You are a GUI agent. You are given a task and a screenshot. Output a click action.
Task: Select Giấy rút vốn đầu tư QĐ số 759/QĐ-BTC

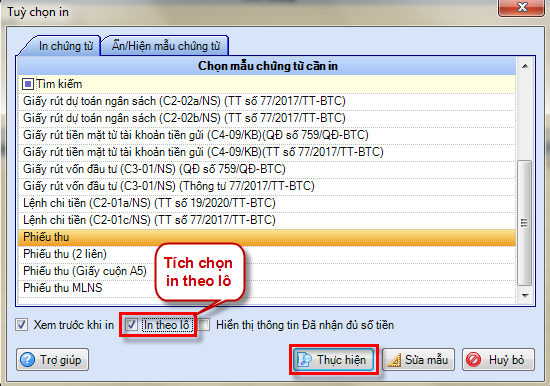[x=267, y=169]
